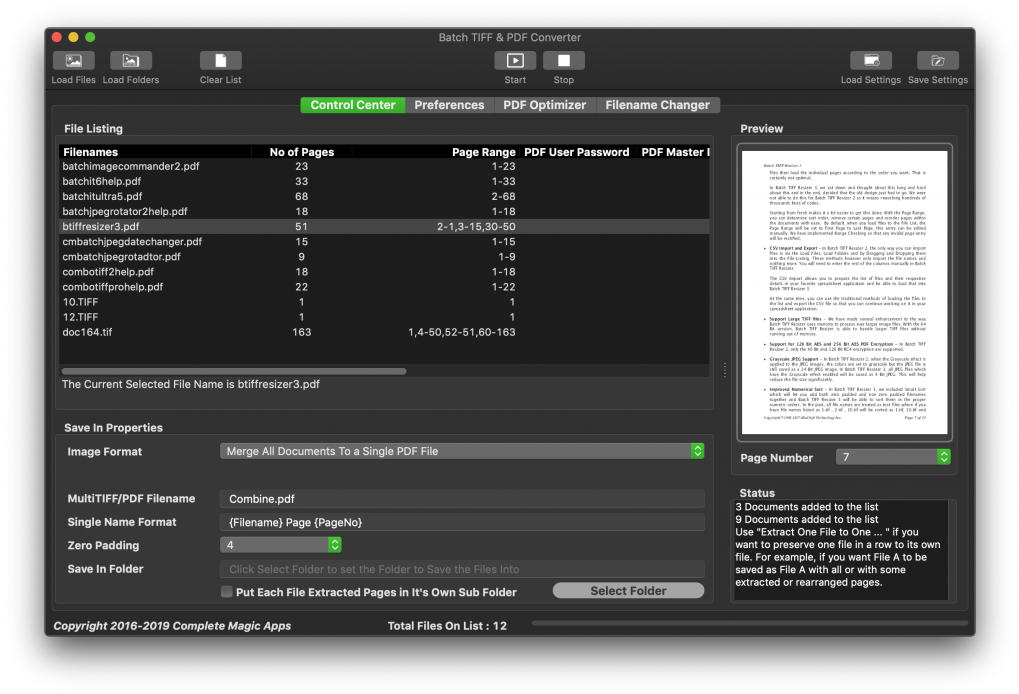Click the PDF User Password column header

point(576,152)
